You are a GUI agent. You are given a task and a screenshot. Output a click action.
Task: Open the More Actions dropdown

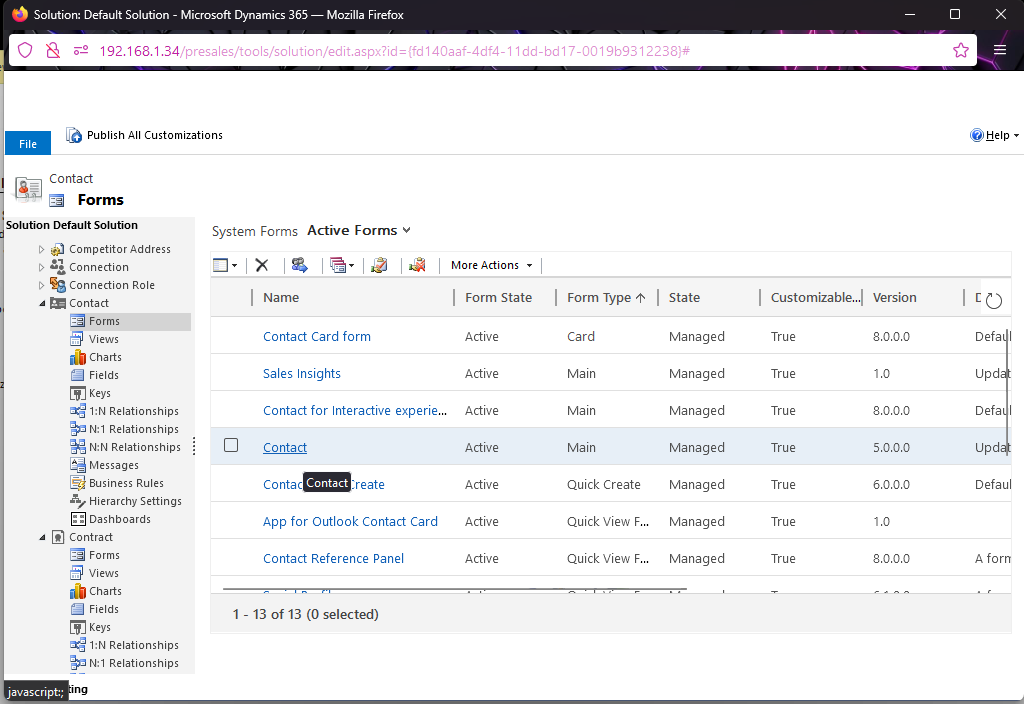pyautogui.click(x=491, y=265)
